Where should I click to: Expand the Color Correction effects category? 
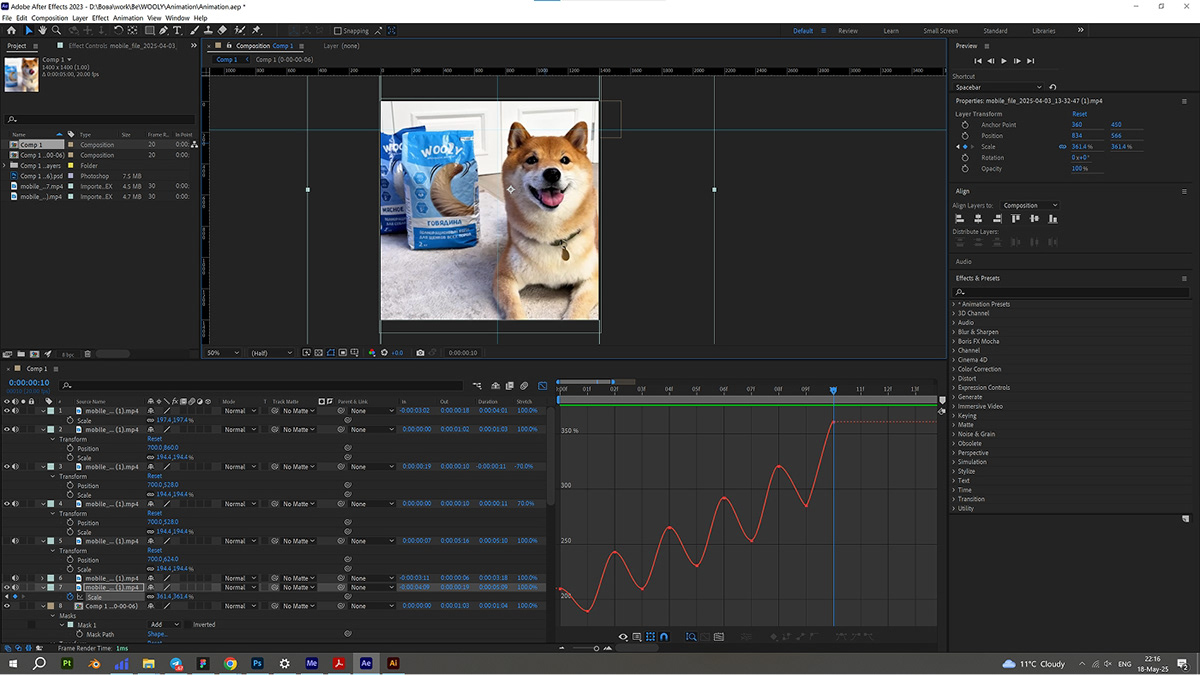[979, 369]
